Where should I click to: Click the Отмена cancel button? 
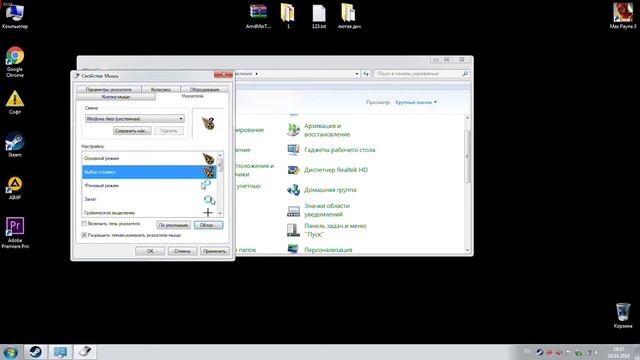(182, 251)
